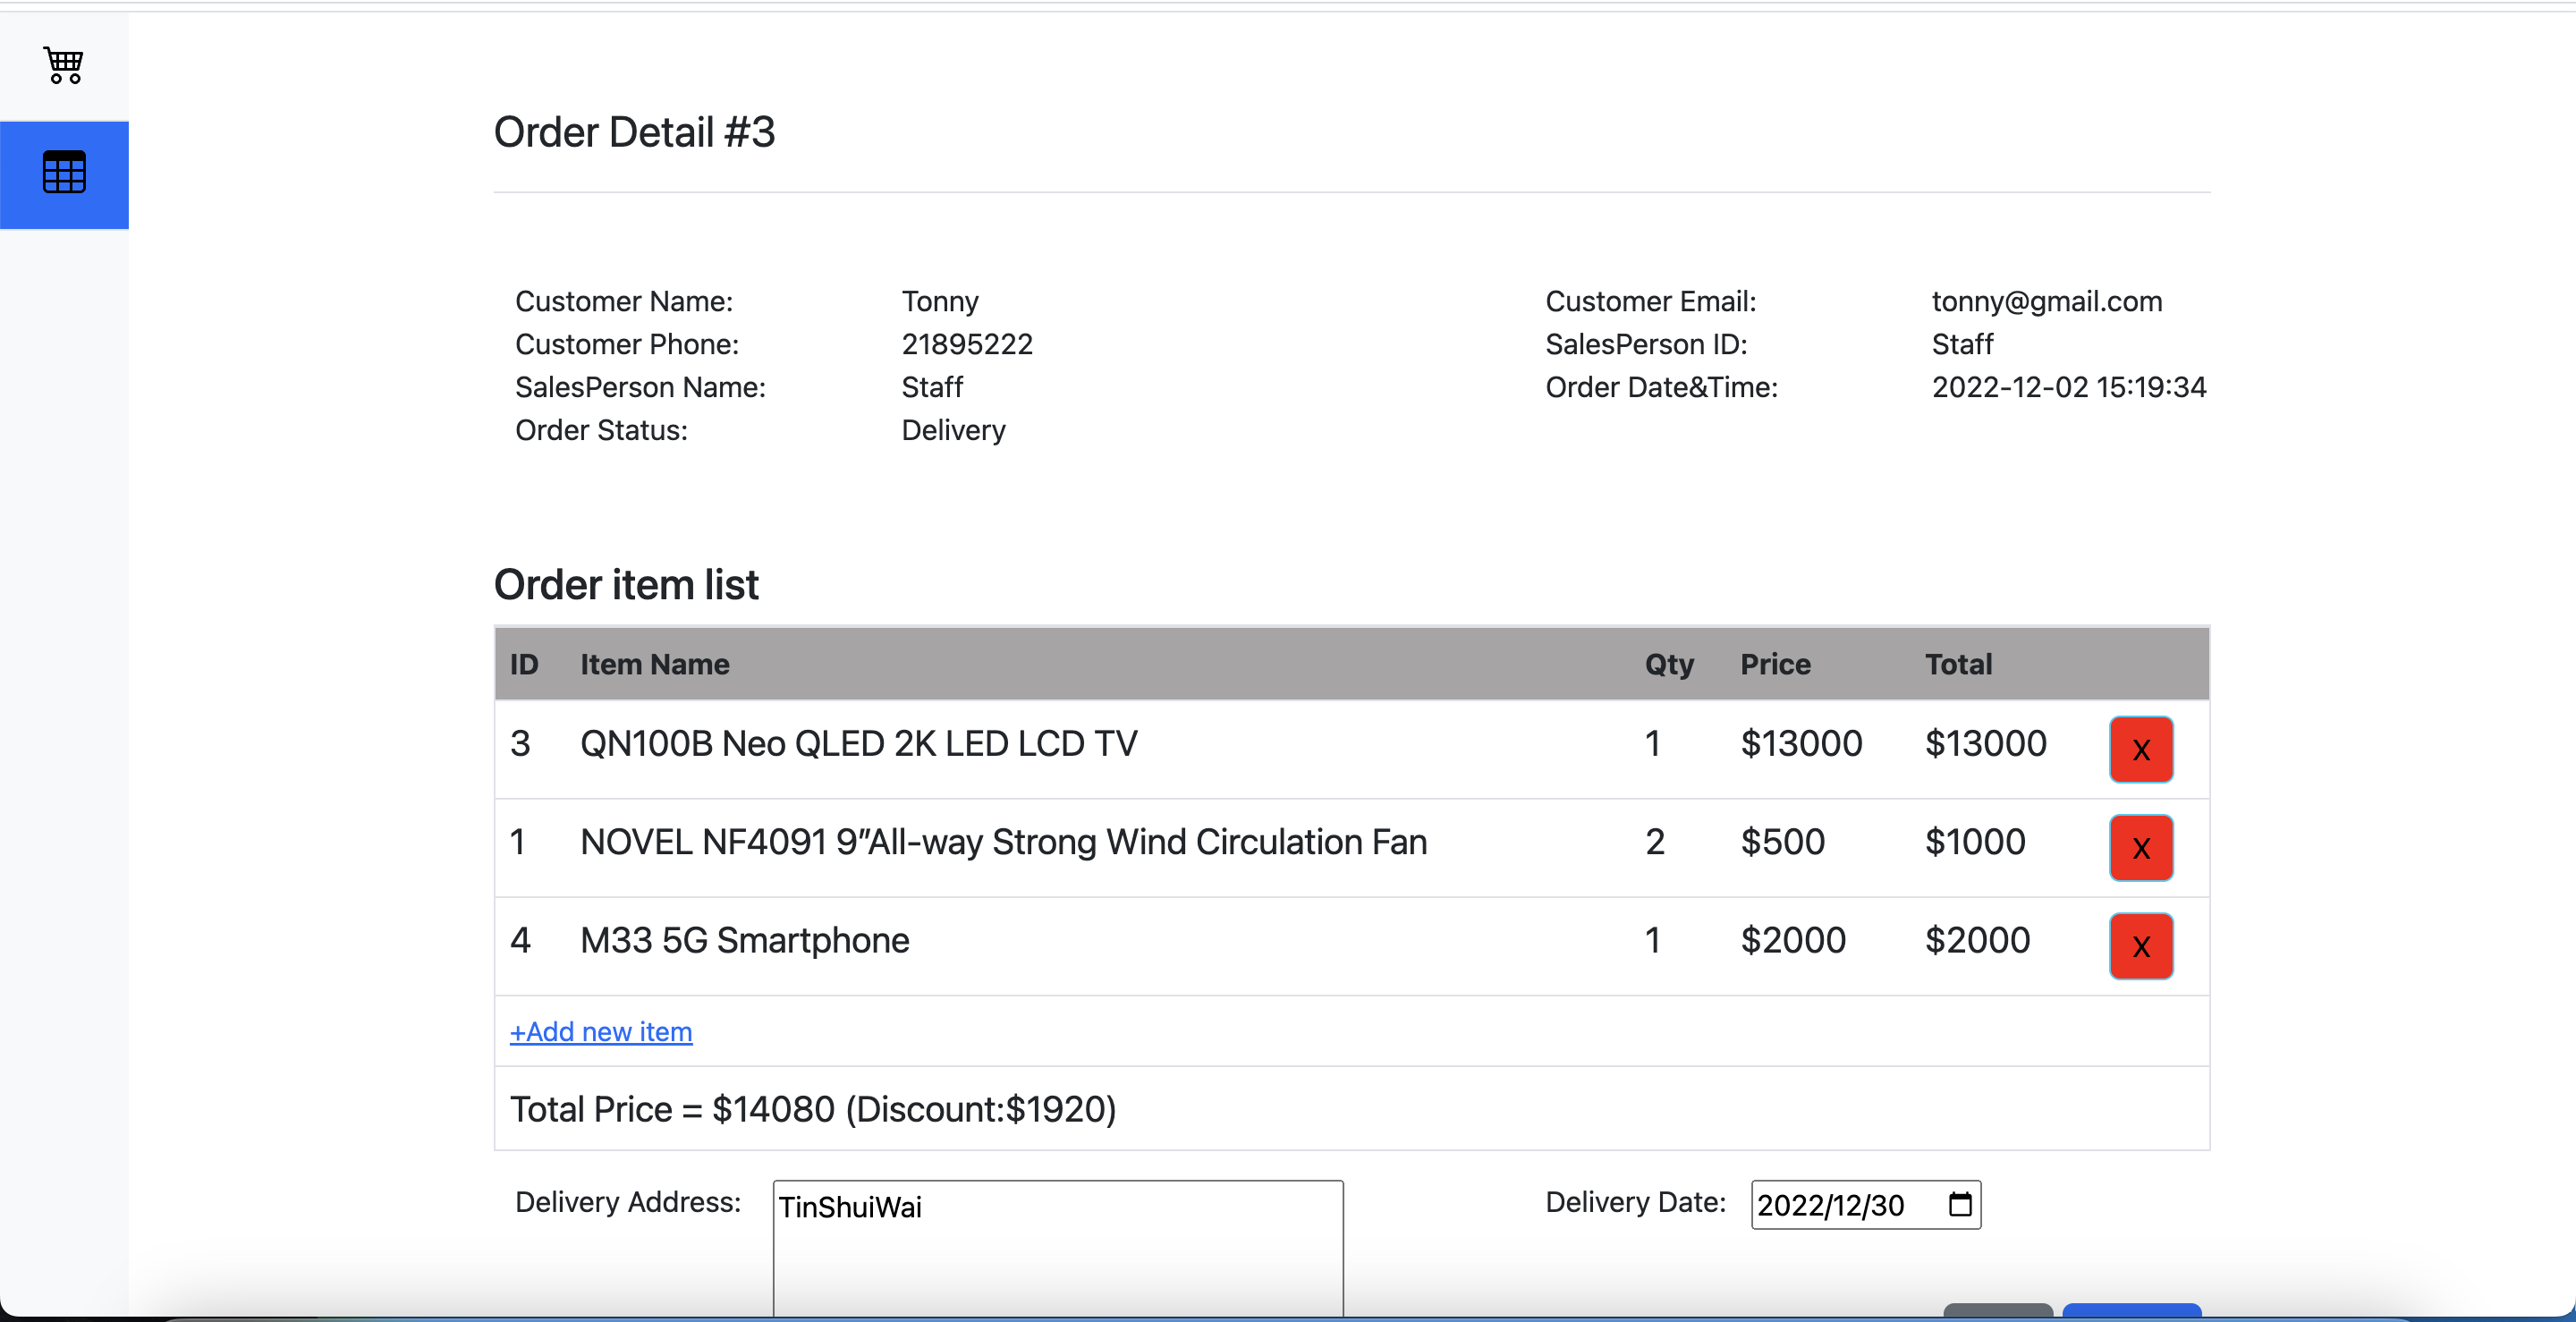Click the Item Name column header
The height and width of the screenshot is (1322, 2576).
654,664
